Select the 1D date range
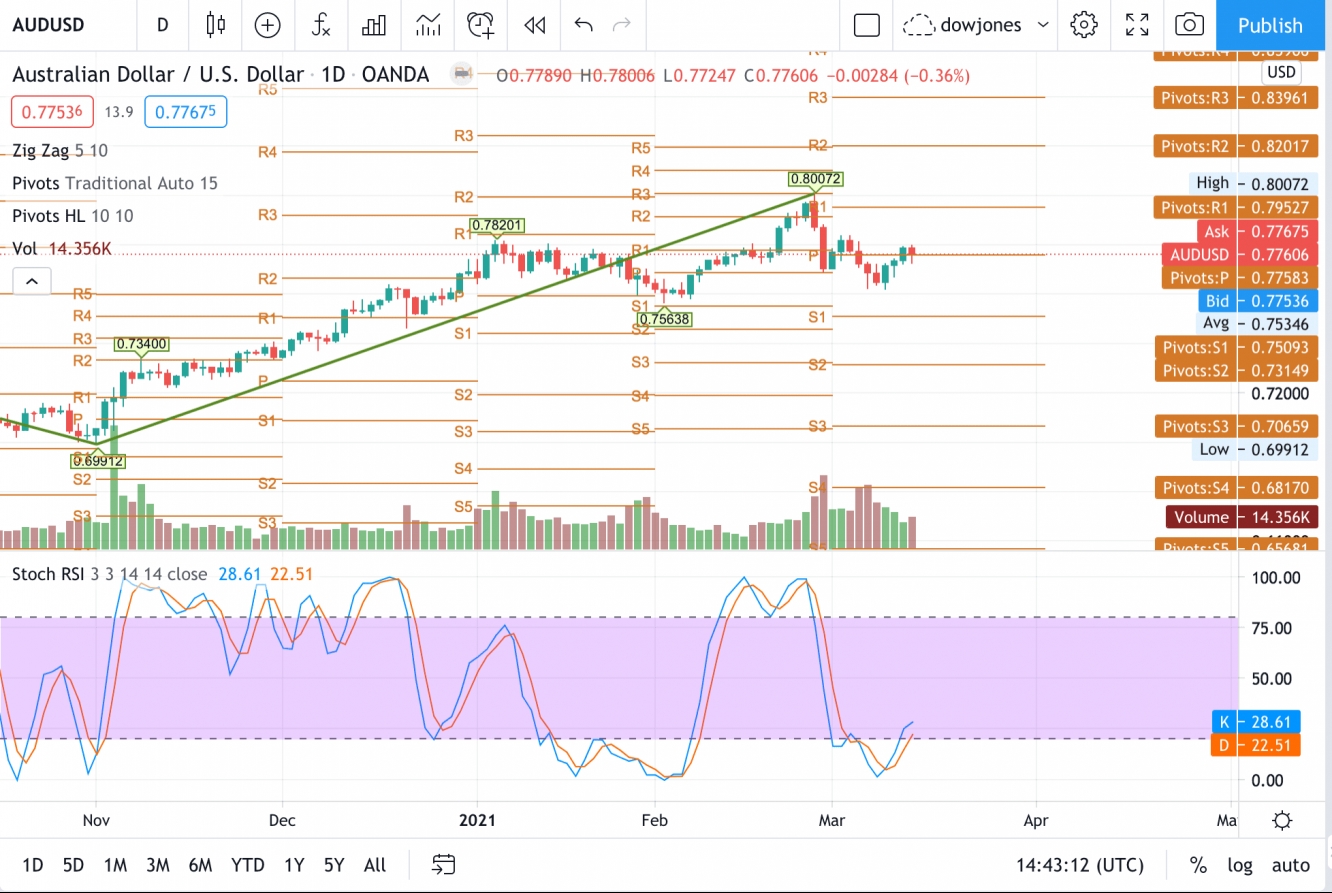Screen dimensions: 1332x893 (x=32, y=865)
